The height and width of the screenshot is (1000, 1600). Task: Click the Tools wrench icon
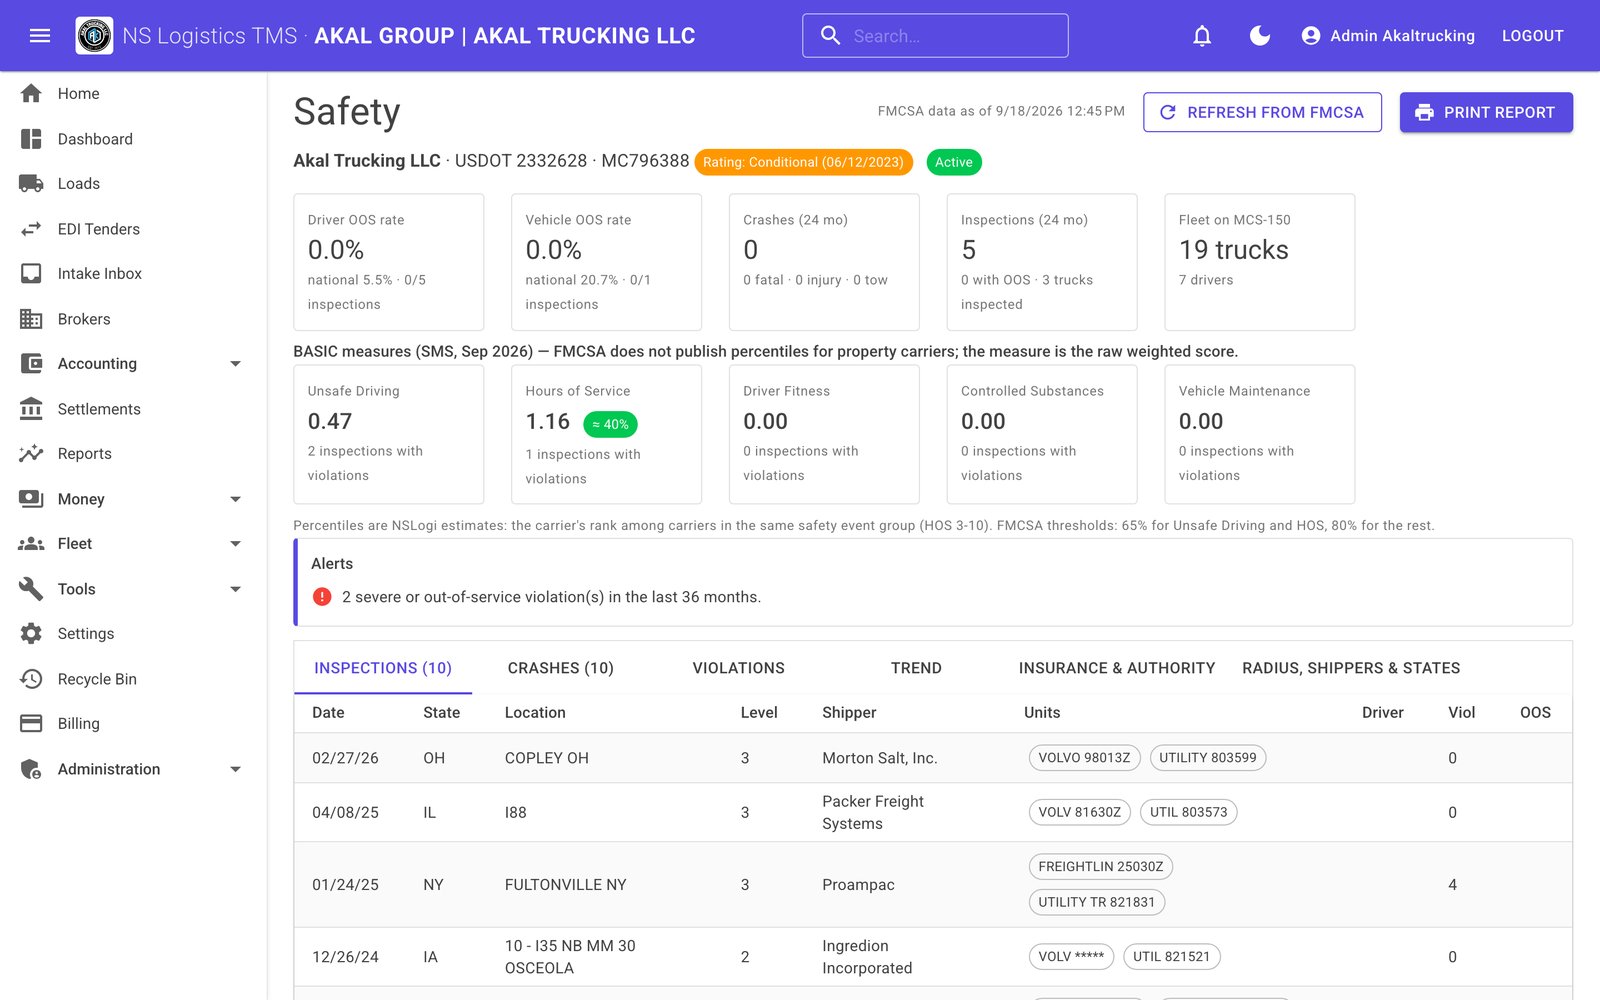pos(31,589)
